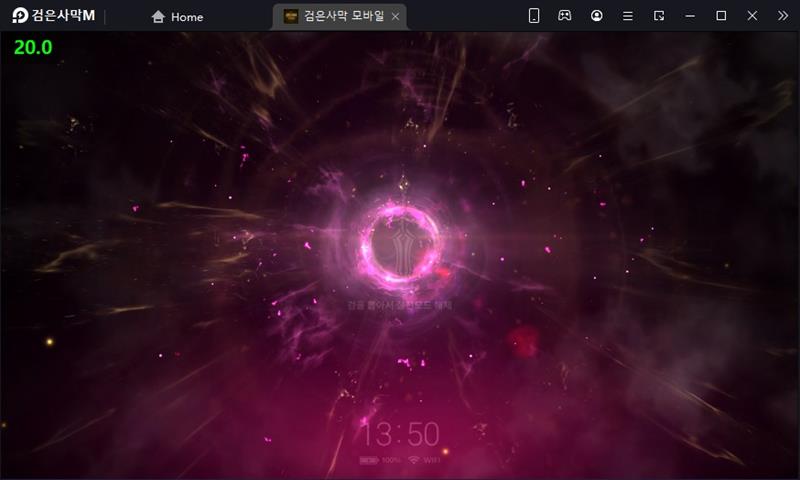Expand the side toolbar with double chevron
The height and width of the screenshot is (480, 800).
pos(783,16)
